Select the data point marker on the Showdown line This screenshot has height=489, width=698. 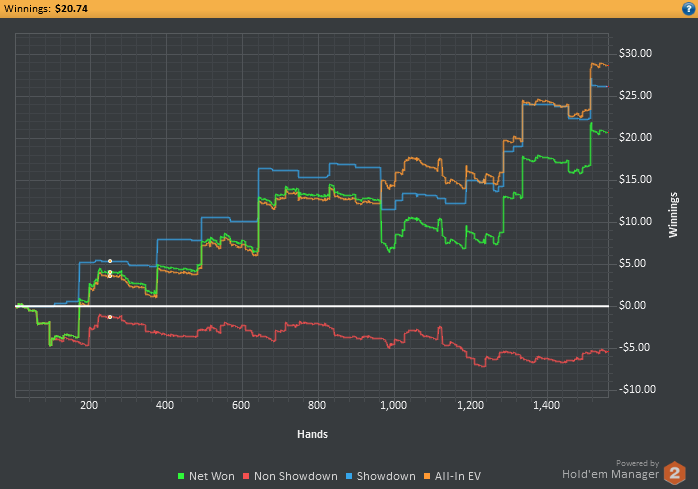pyautogui.click(x=110, y=261)
